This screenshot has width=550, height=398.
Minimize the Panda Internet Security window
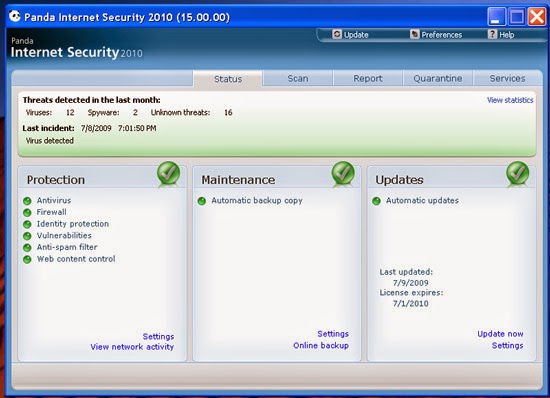[x=496, y=16]
